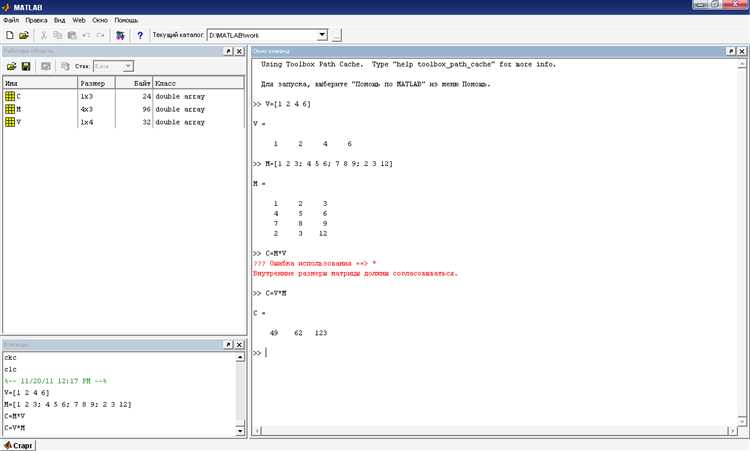750x451 pixels.
Task: Save workspace using the floppy disk icon
Action: 26,66
